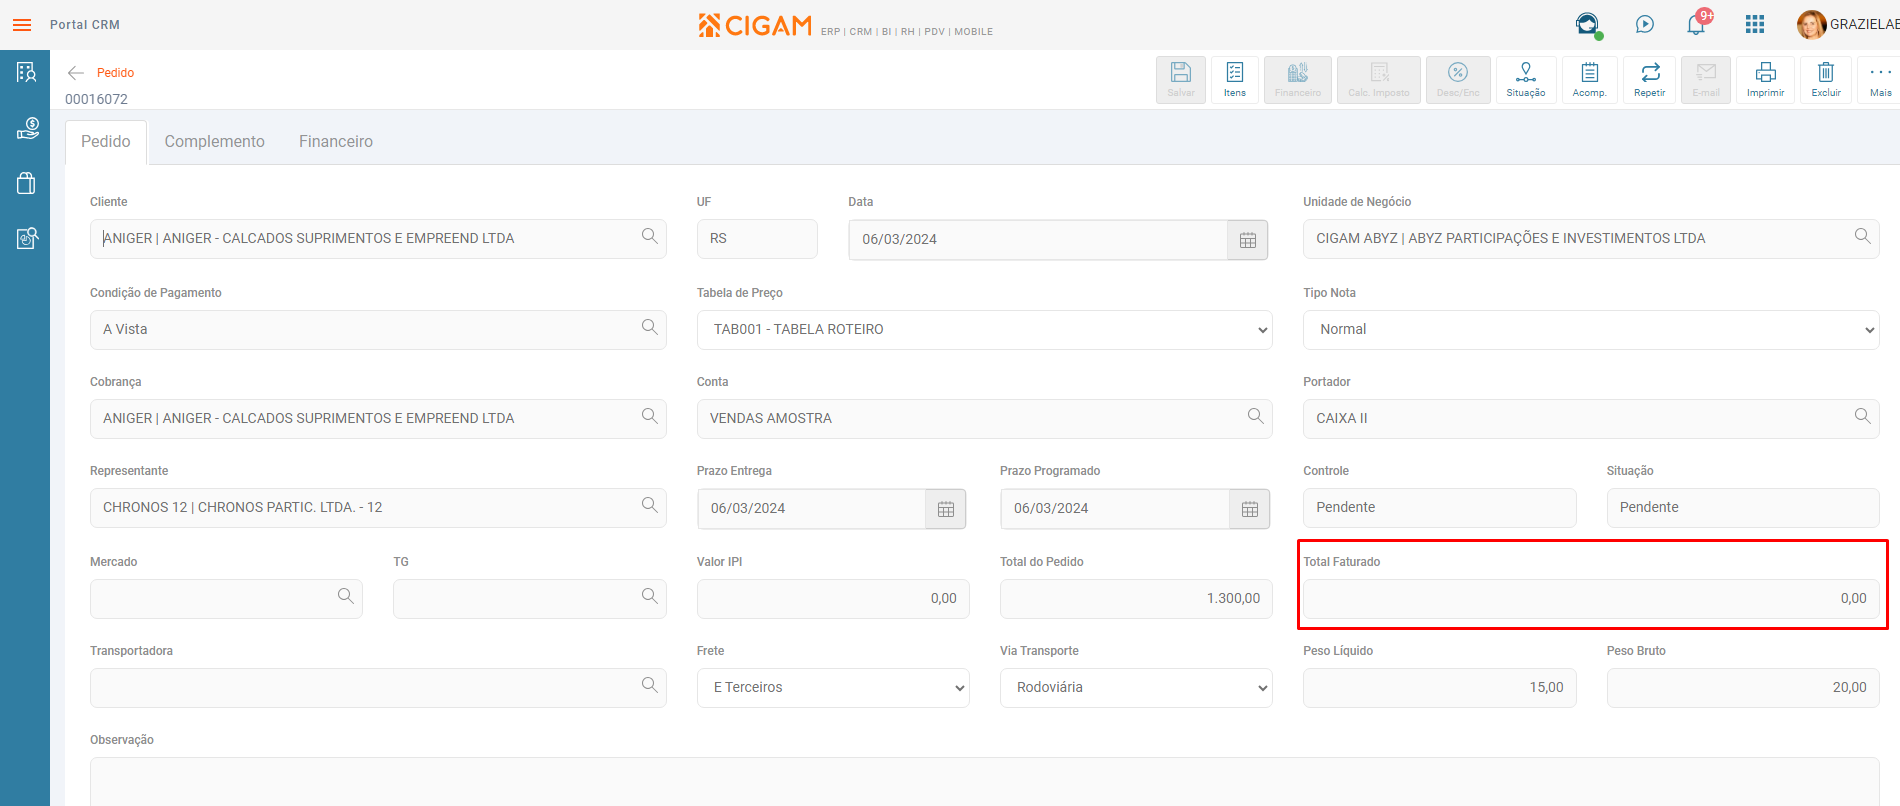Search TG with the magnifier icon
The height and width of the screenshot is (806, 1900).
[x=650, y=596]
